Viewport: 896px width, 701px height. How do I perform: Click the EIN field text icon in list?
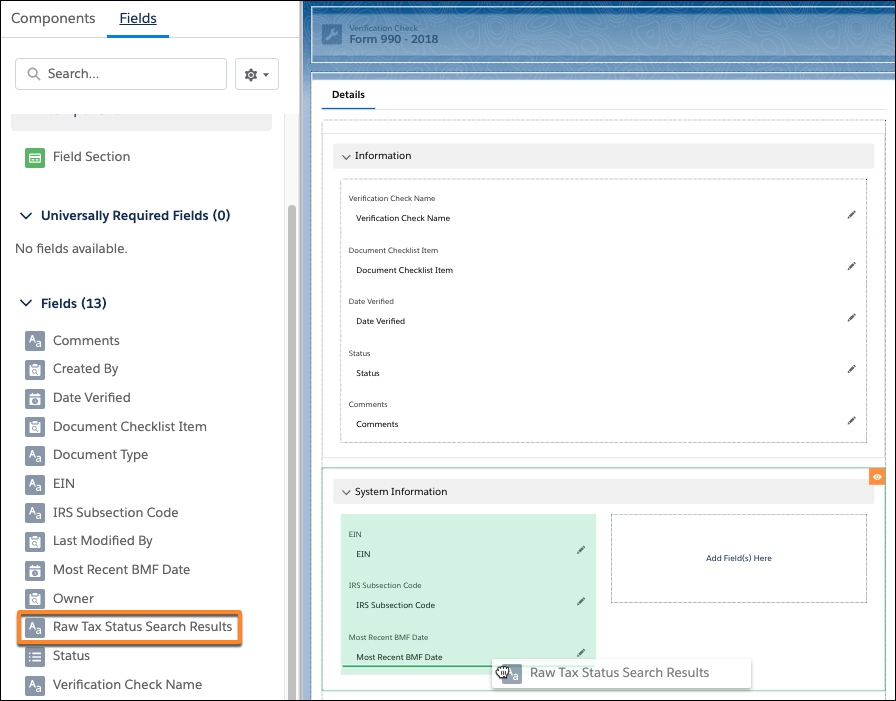tap(35, 484)
